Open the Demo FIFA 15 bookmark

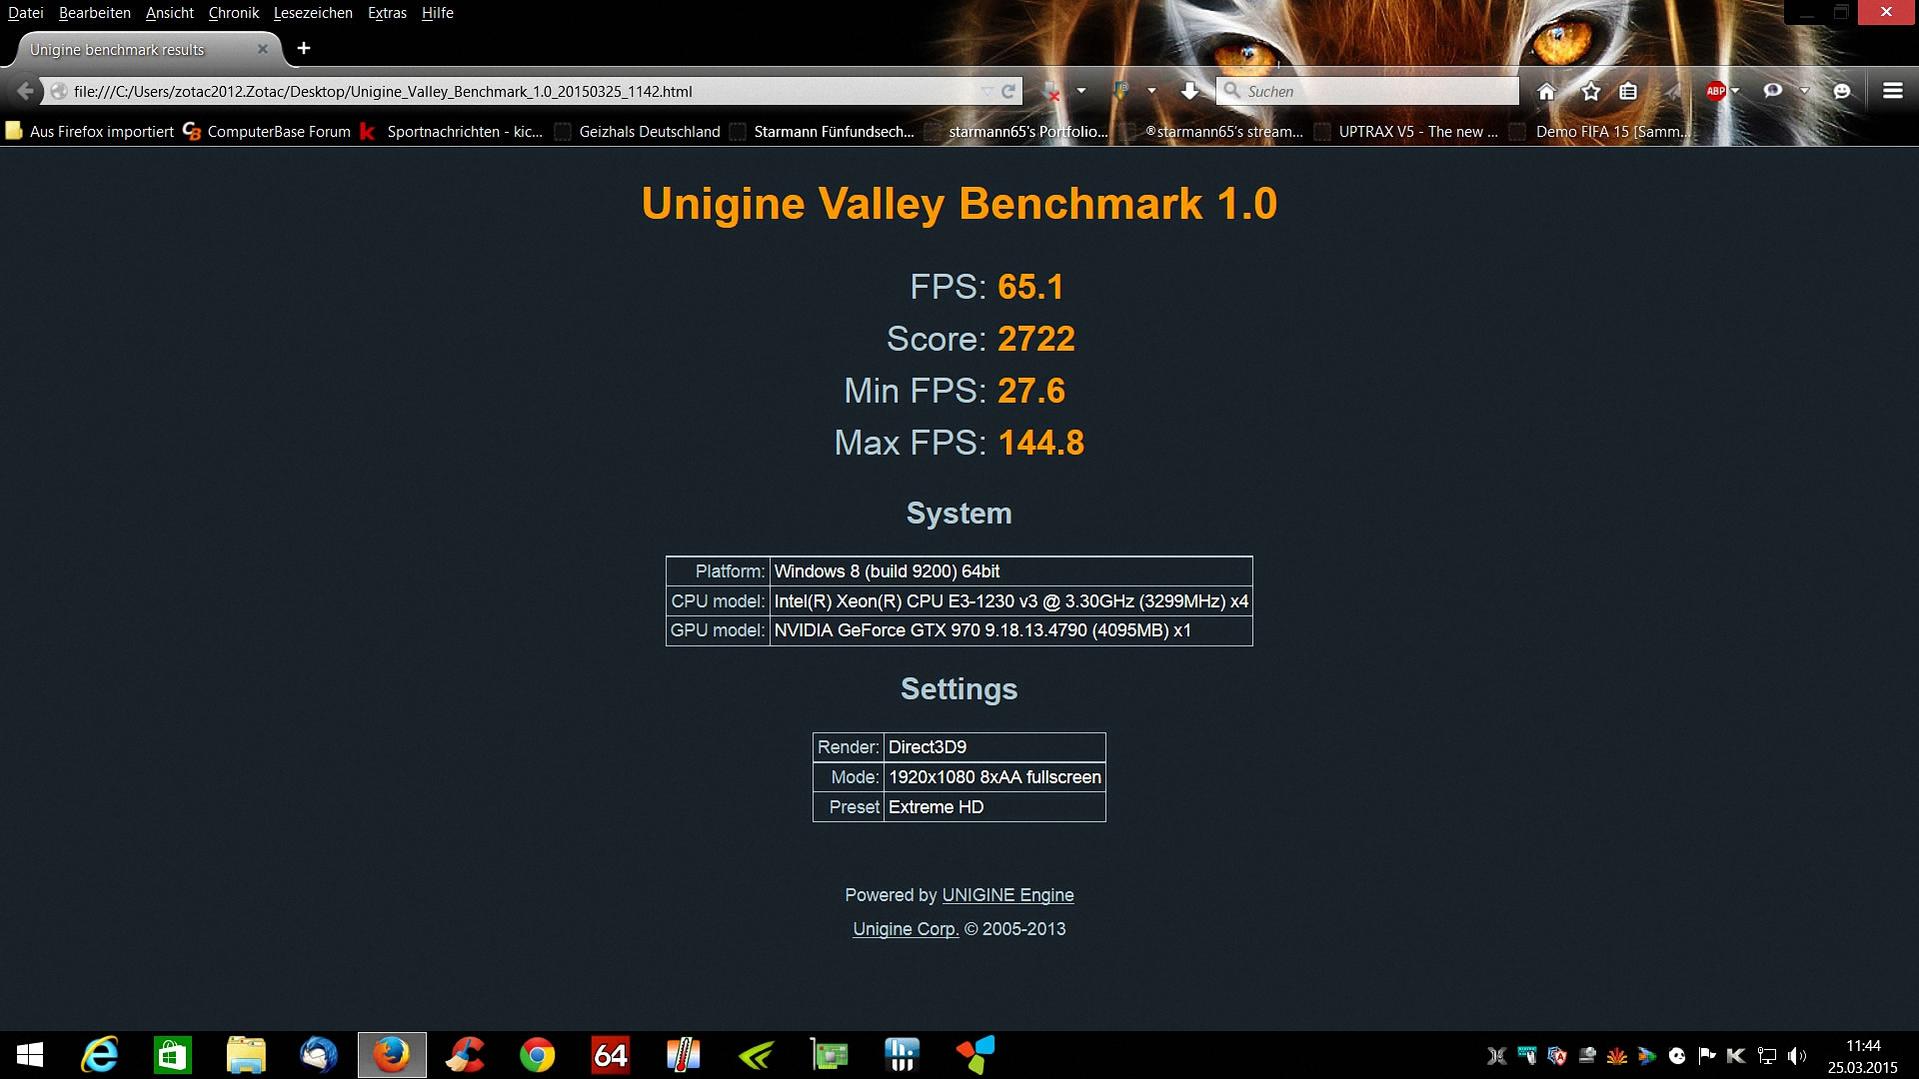[x=1600, y=131]
